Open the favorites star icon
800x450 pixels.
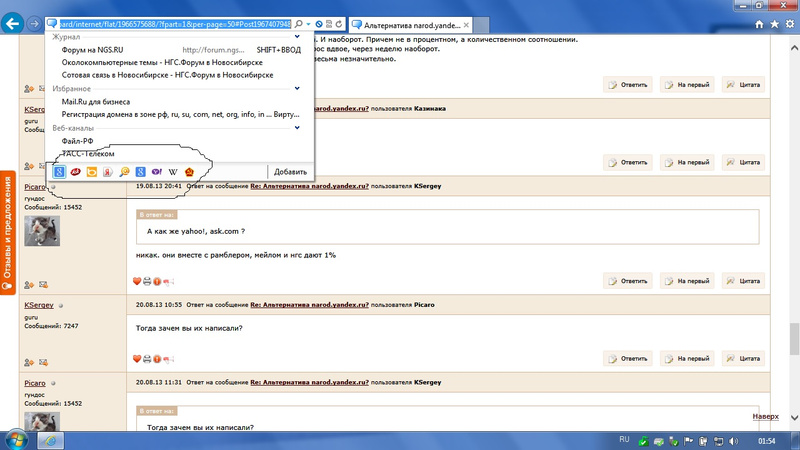point(774,24)
